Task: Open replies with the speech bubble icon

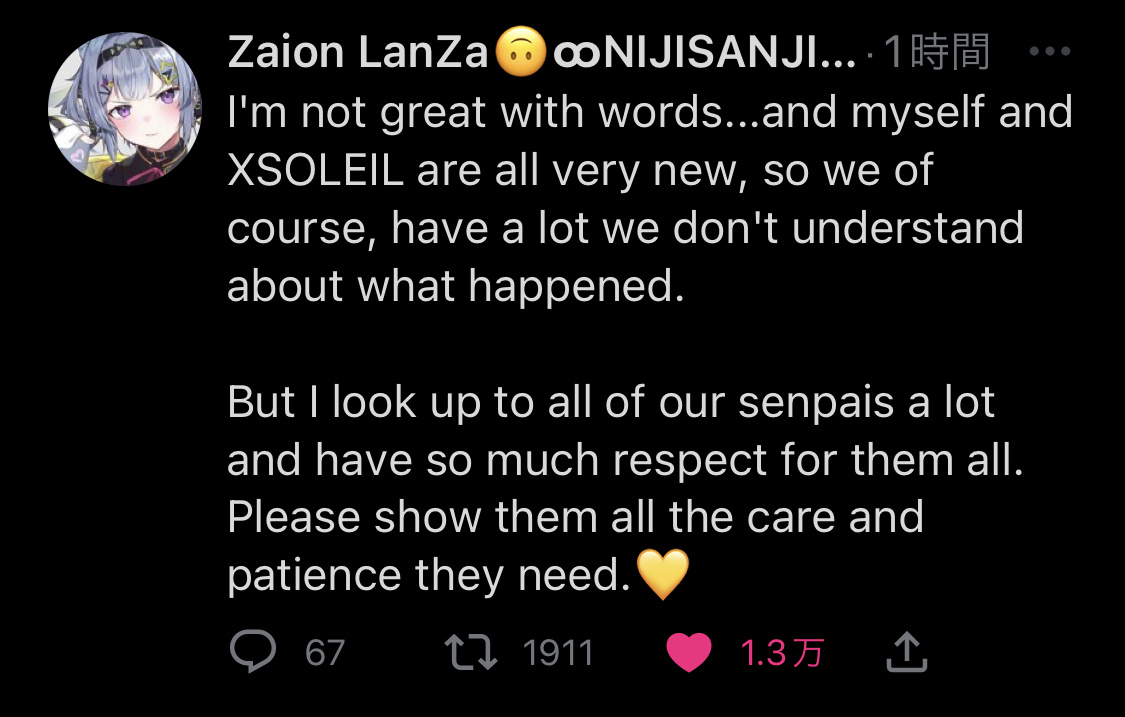Action: [253, 651]
